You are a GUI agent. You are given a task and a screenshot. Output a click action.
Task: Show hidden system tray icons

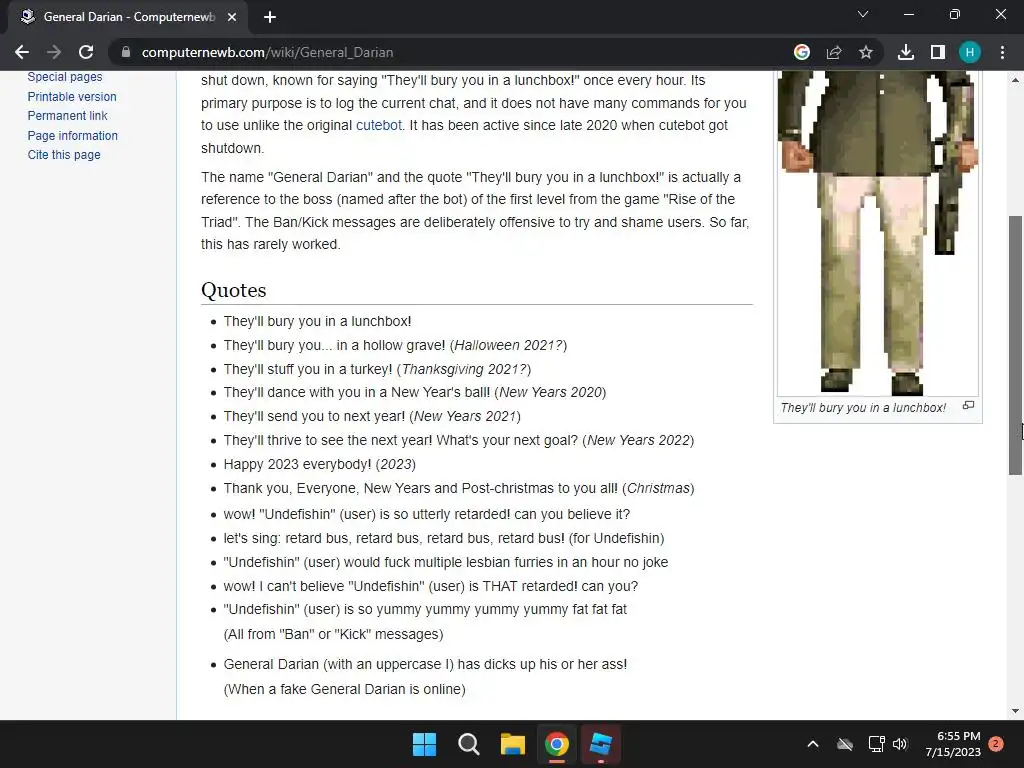(813, 744)
